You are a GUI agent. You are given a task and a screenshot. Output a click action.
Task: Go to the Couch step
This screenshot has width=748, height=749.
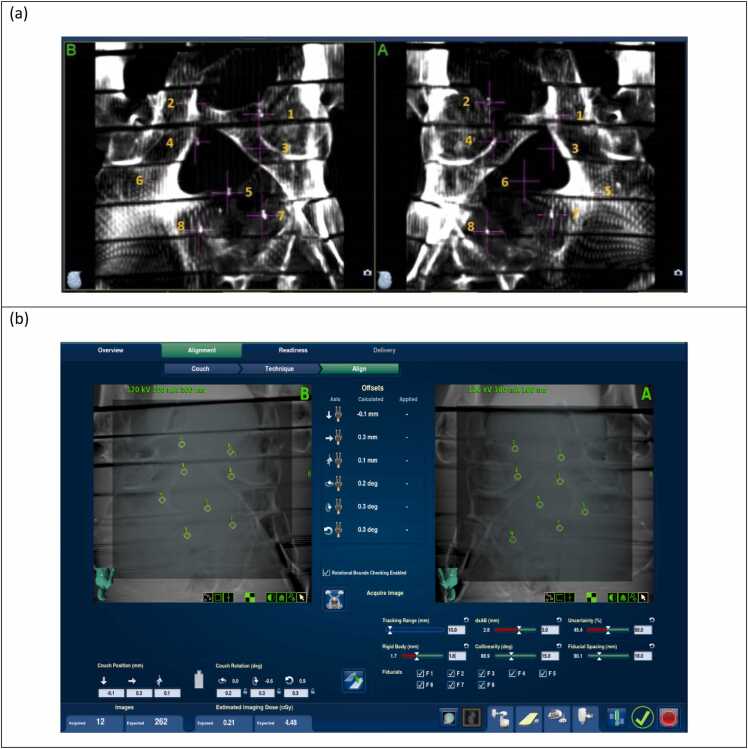point(201,369)
